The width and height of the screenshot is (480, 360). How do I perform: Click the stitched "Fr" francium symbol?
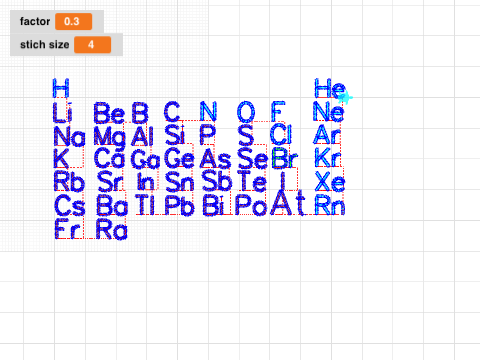click(x=68, y=229)
